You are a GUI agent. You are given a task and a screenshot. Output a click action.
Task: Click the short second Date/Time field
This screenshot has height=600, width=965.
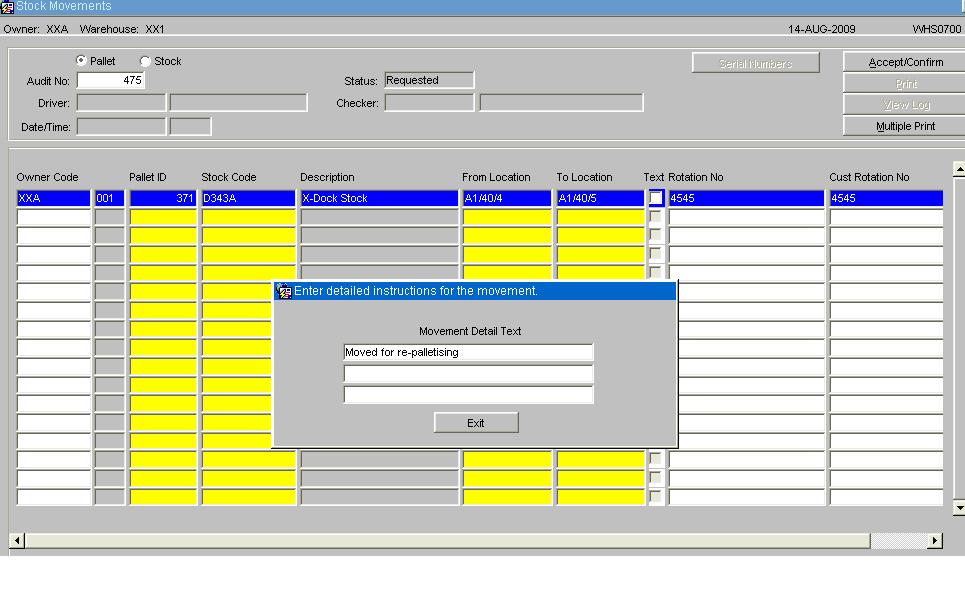(x=190, y=127)
